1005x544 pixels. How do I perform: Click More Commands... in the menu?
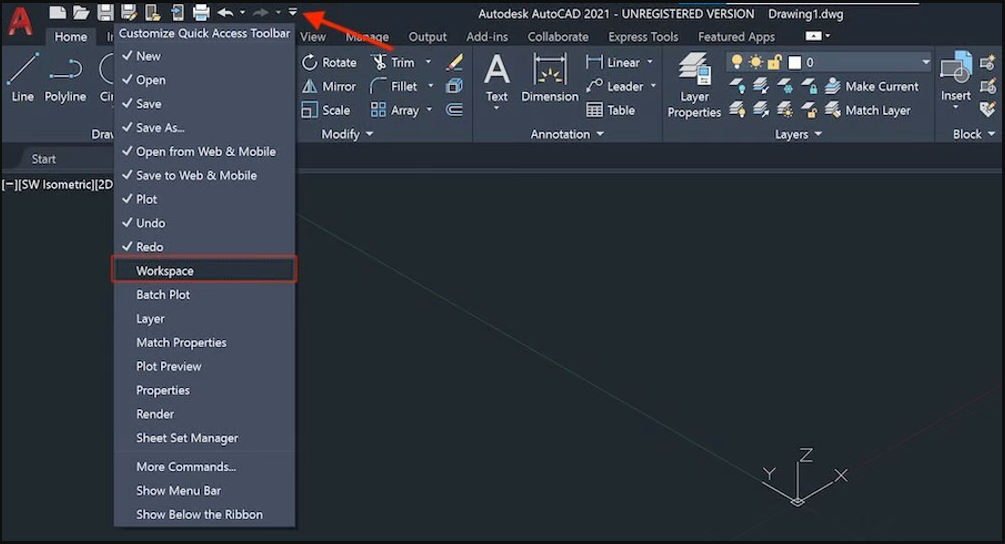click(204, 467)
